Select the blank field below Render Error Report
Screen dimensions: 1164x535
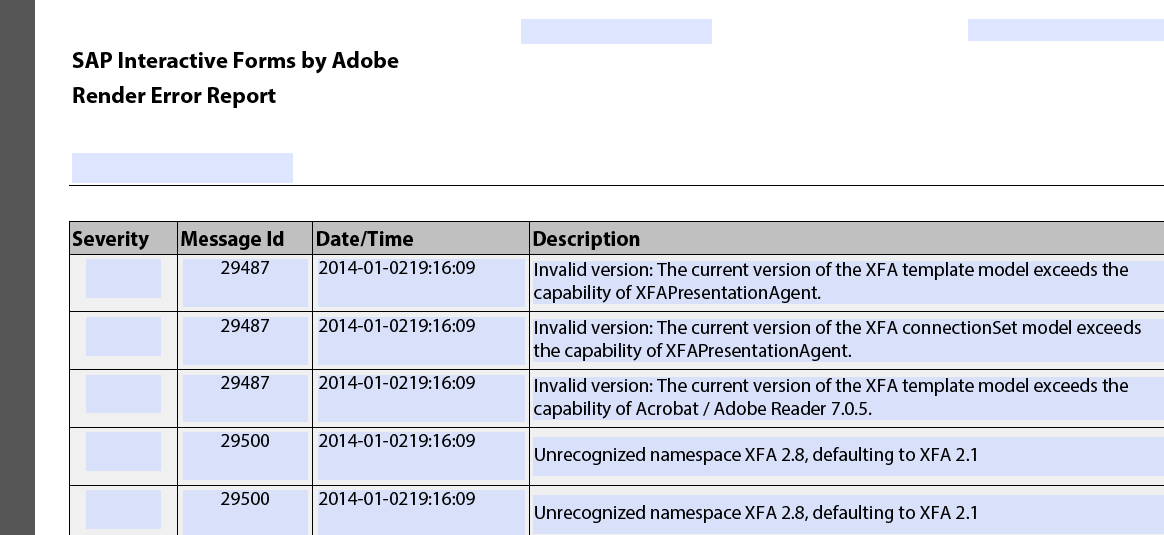pos(183,168)
